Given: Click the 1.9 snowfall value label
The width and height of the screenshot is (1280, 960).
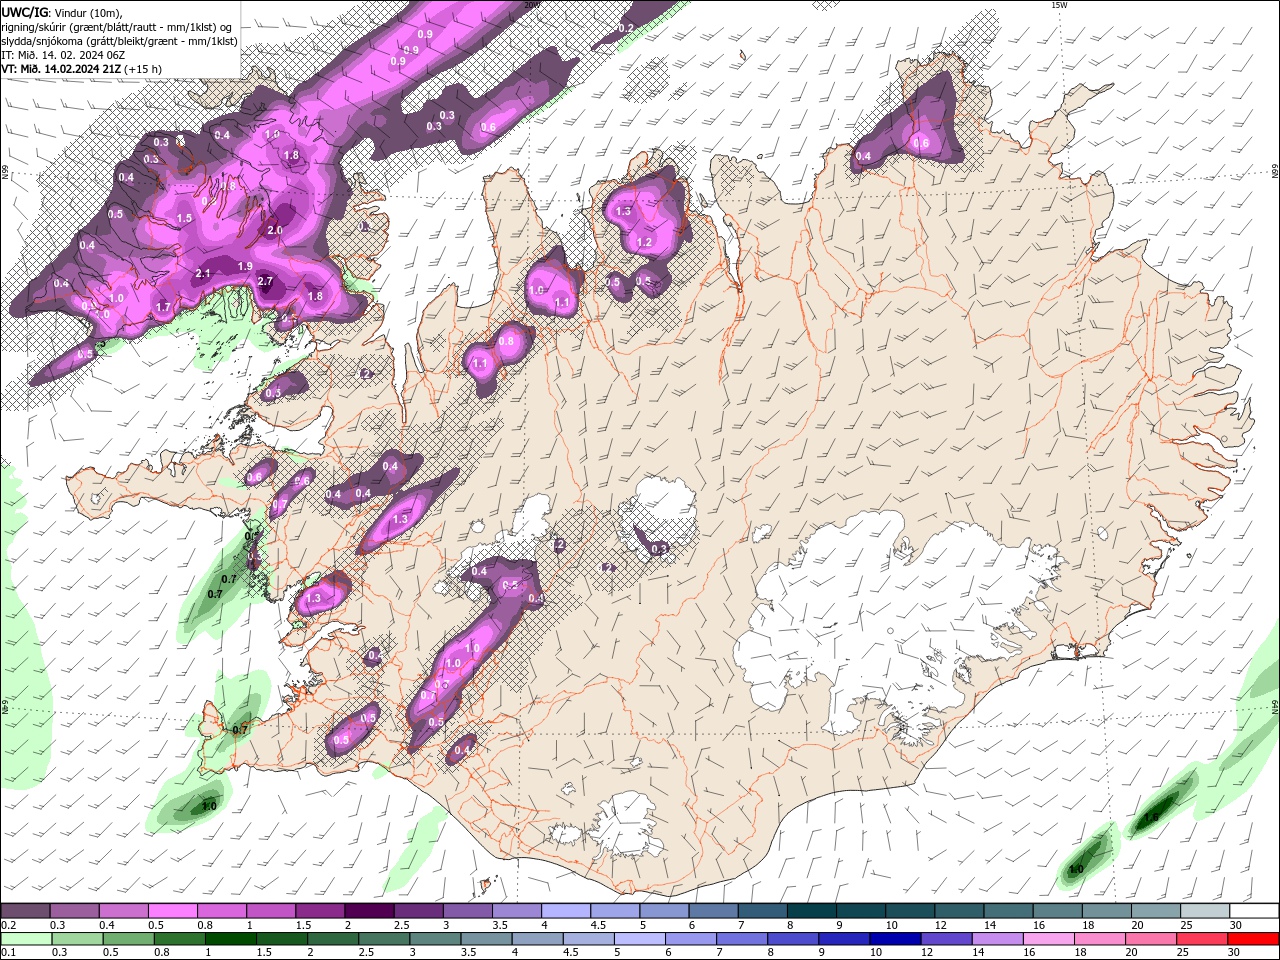Looking at the screenshot, I should [x=245, y=266].
